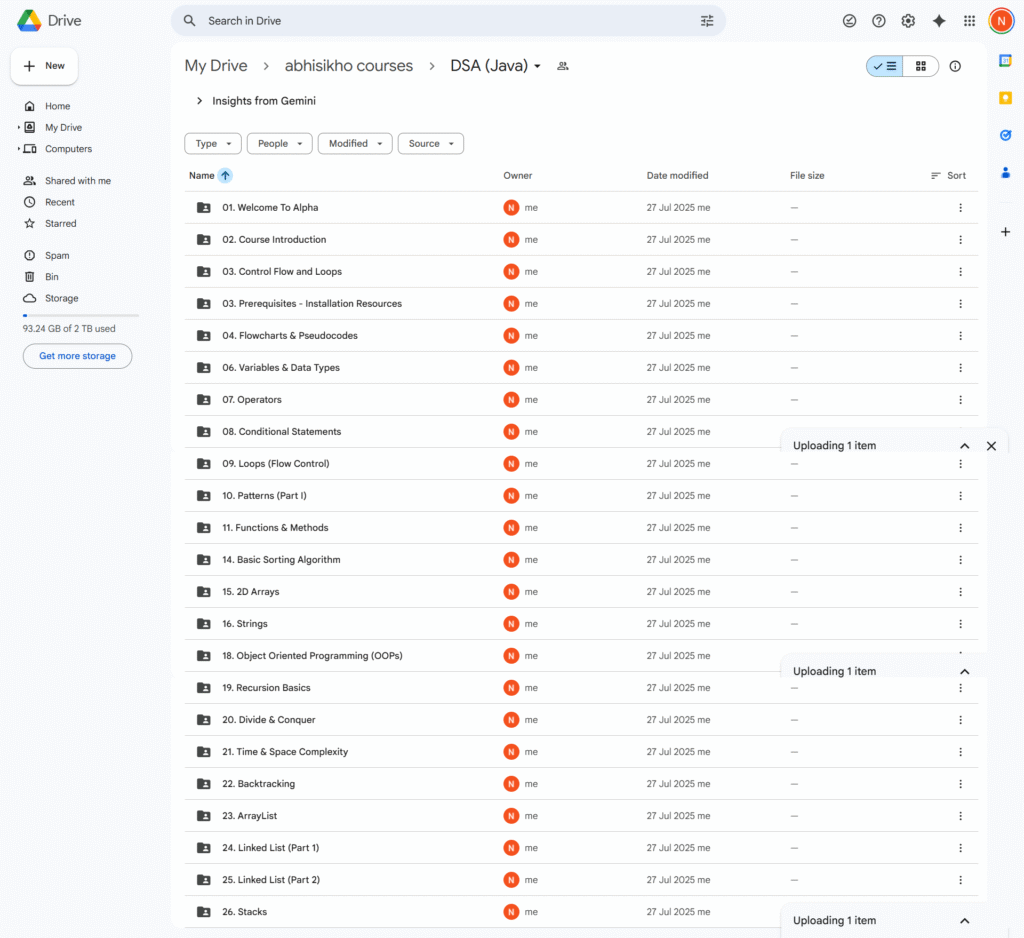Click the Help question mark icon
1024x938 pixels.
point(879,21)
